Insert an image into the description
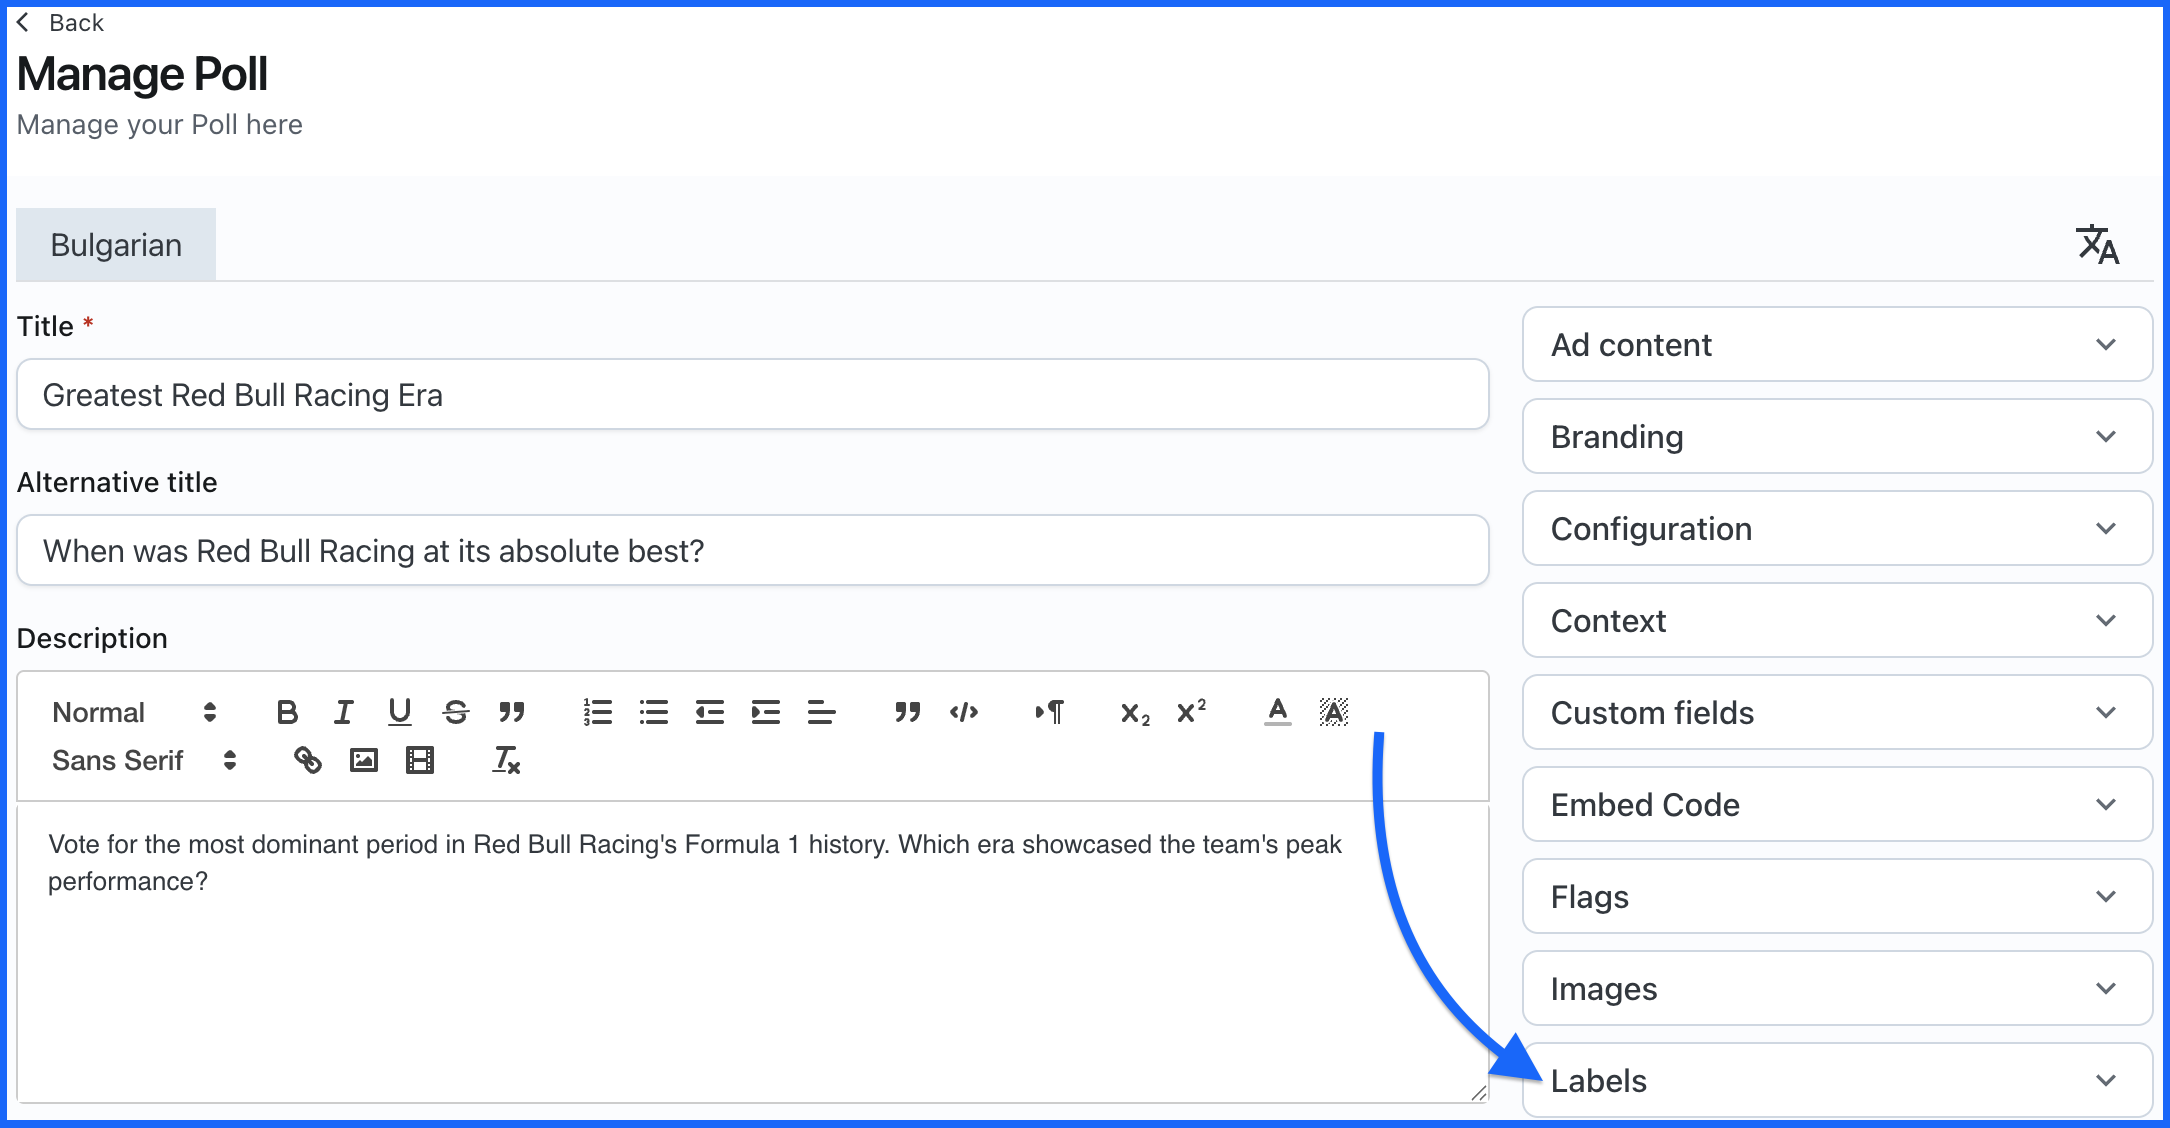Viewport: 2170px width, 1128px height. 363,760
